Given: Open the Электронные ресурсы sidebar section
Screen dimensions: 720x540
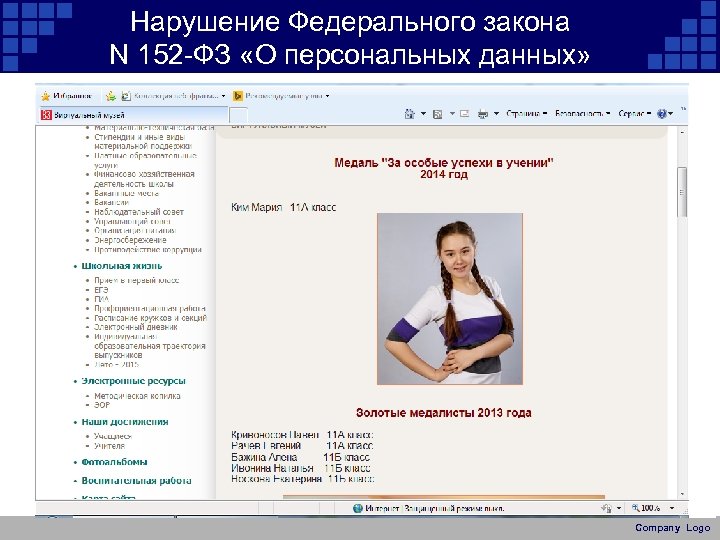Looking at the screenshot, I should (134, 381).
